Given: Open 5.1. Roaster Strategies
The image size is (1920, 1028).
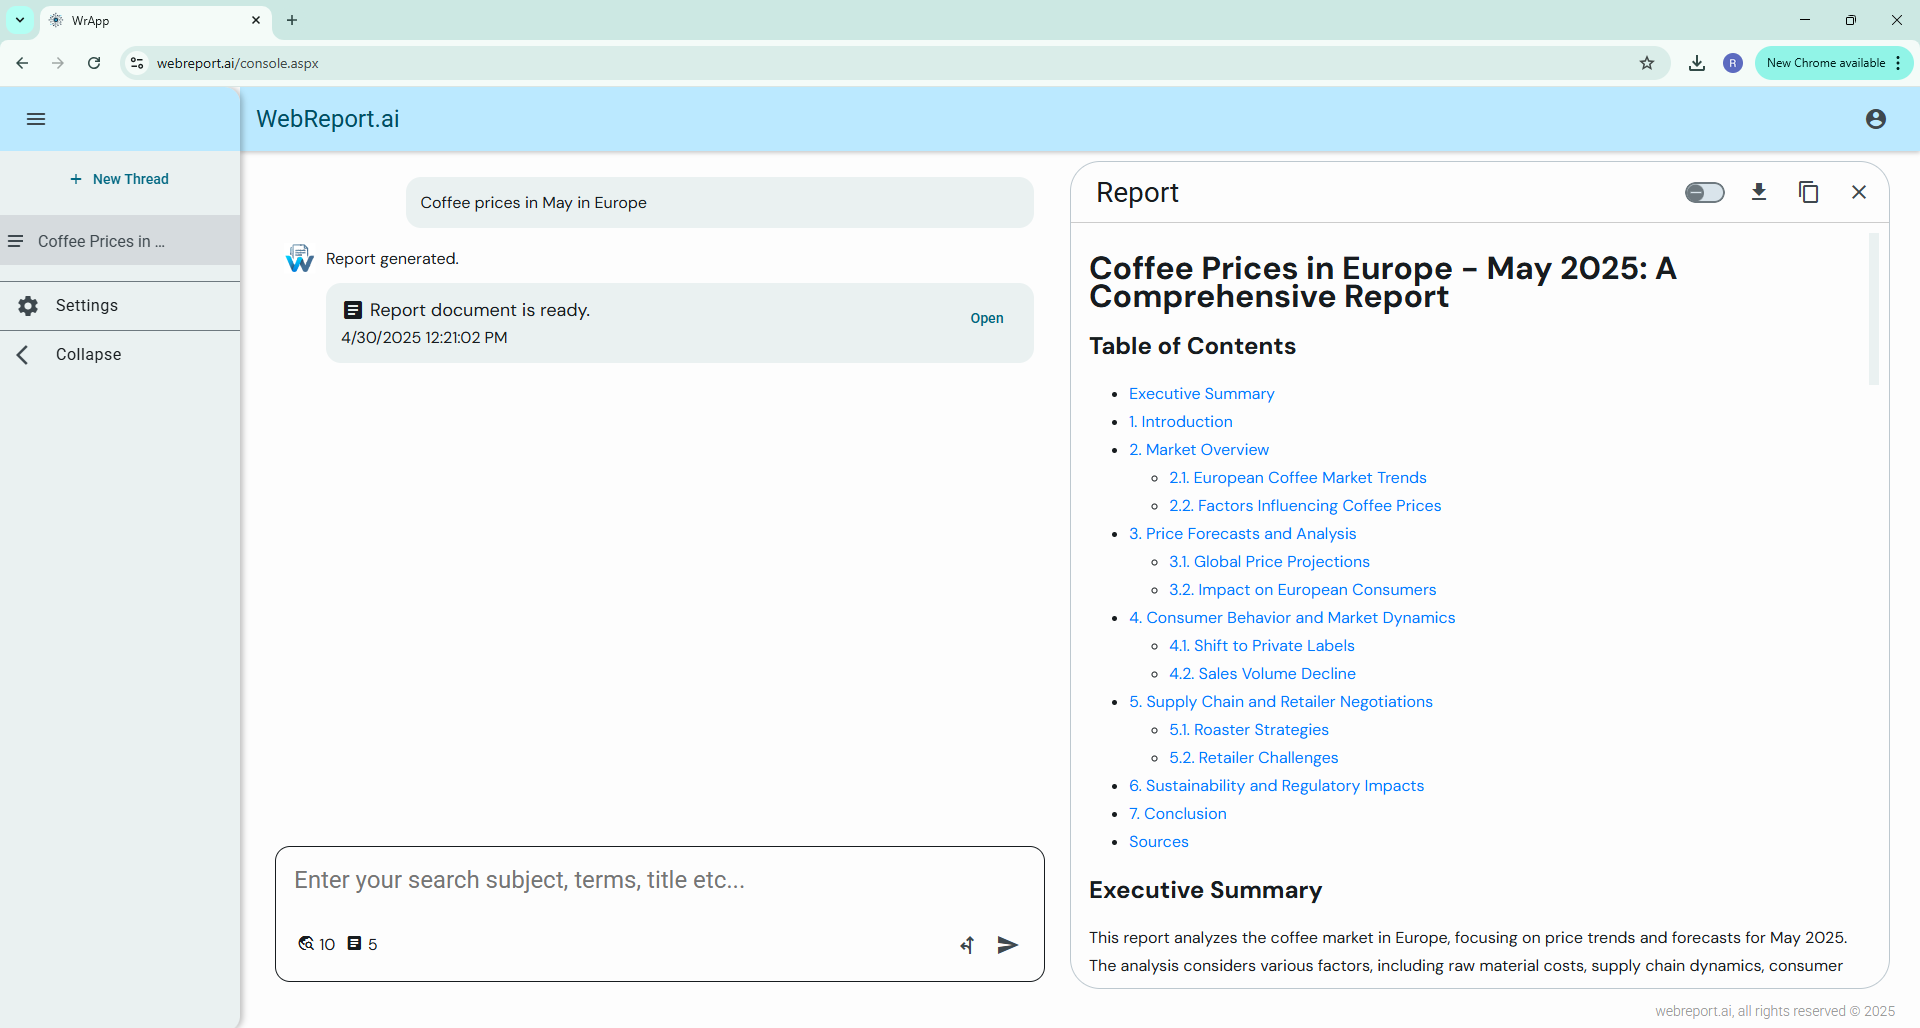Looking at the screenshot, I should tap(1249, 730).
